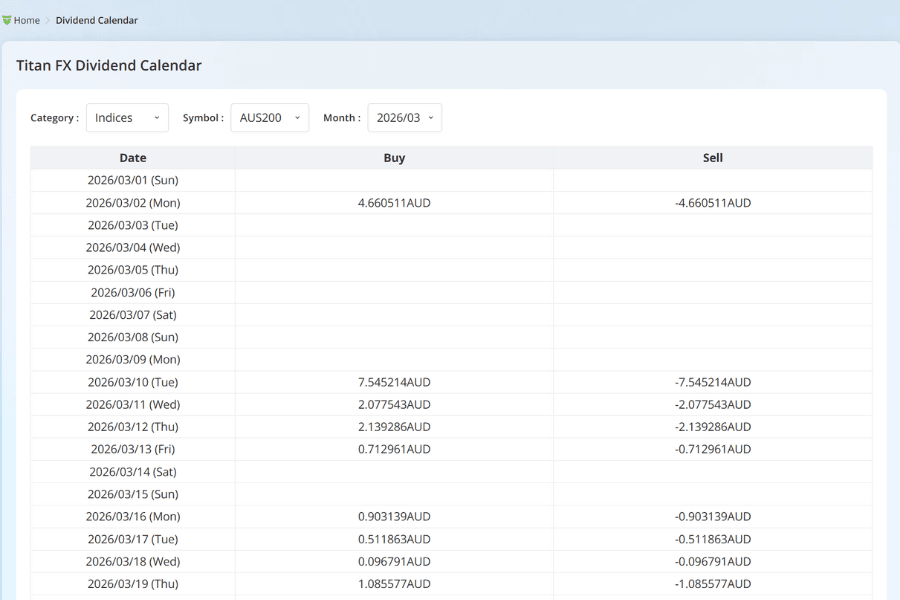
Task: Click the Sell value -0.511863AUD
Action: click(x=713, y=539)
